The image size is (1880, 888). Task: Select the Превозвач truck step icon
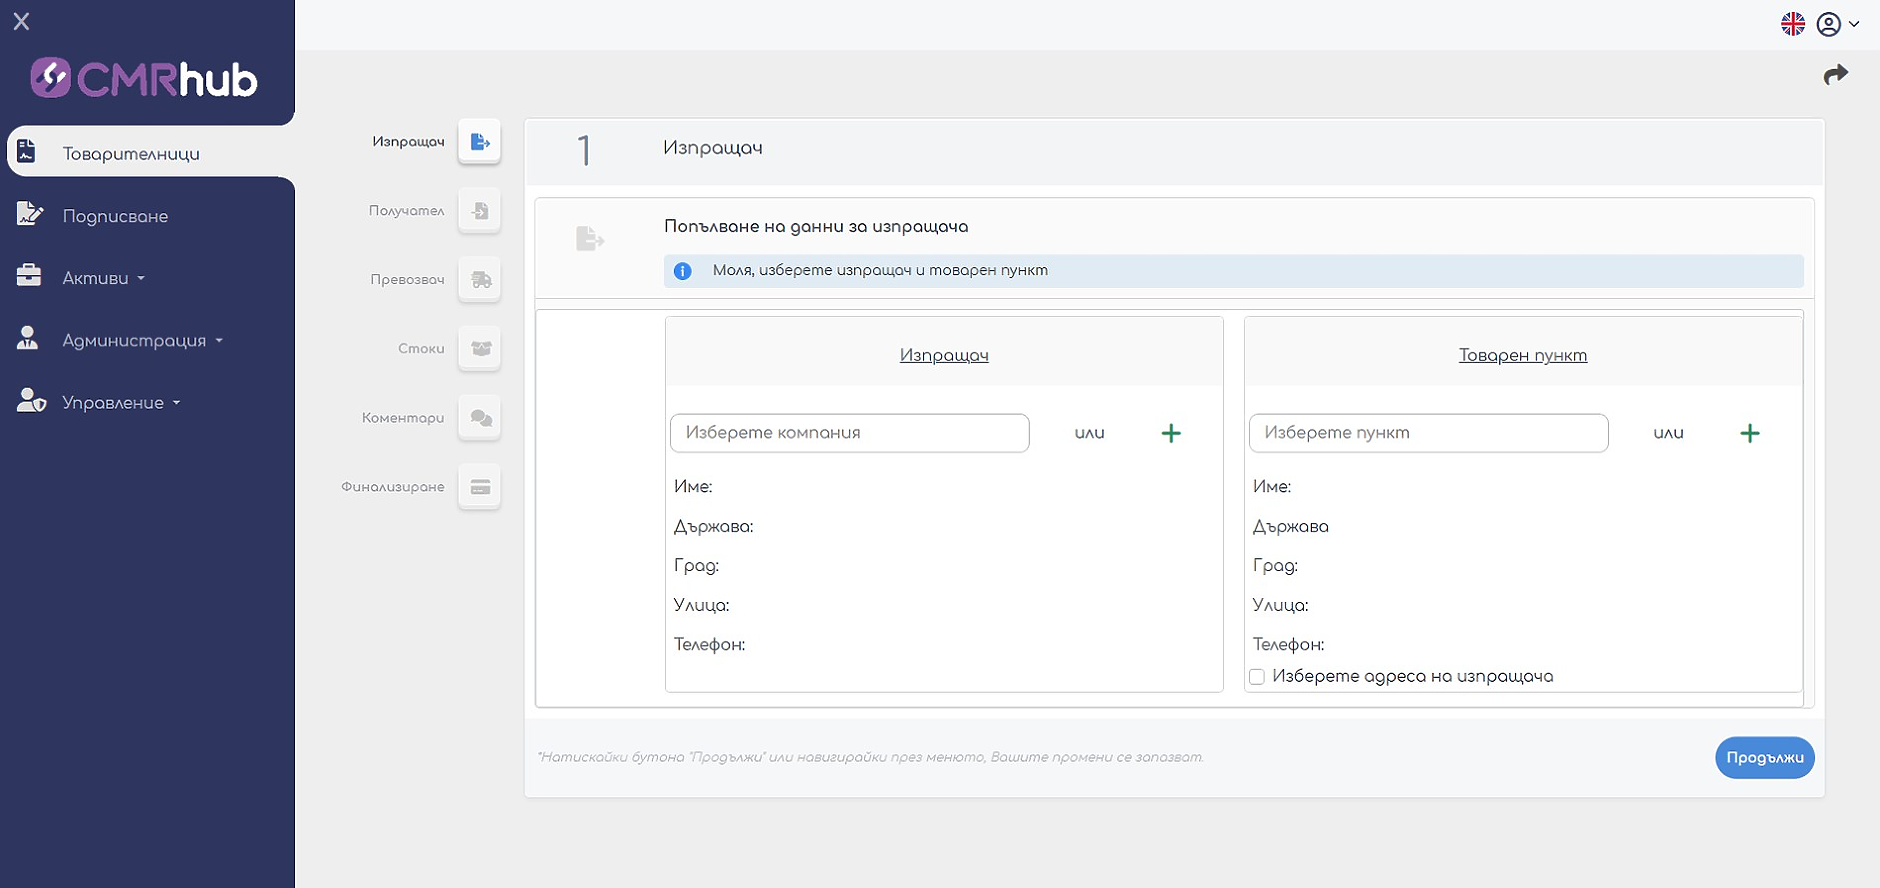[x=480, y=279]
